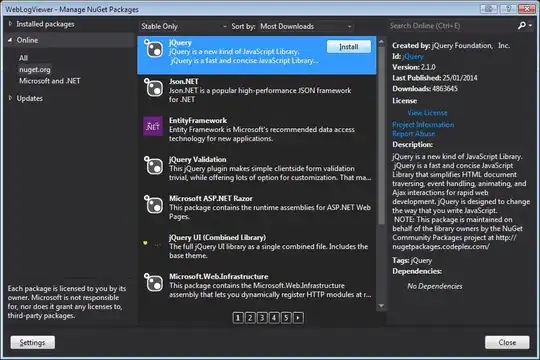
Task: Click the Version 2.1.0 text
Action: click(x=414, y=67)
